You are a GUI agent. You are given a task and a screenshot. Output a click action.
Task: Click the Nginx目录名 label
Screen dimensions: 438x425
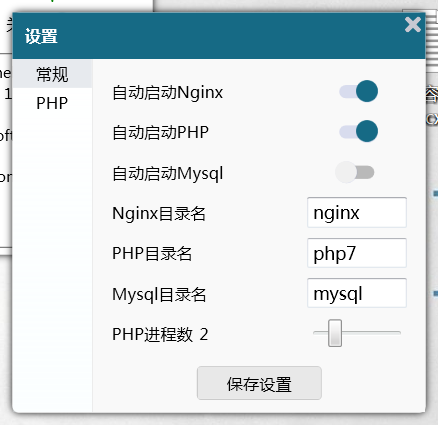point(159,213)
